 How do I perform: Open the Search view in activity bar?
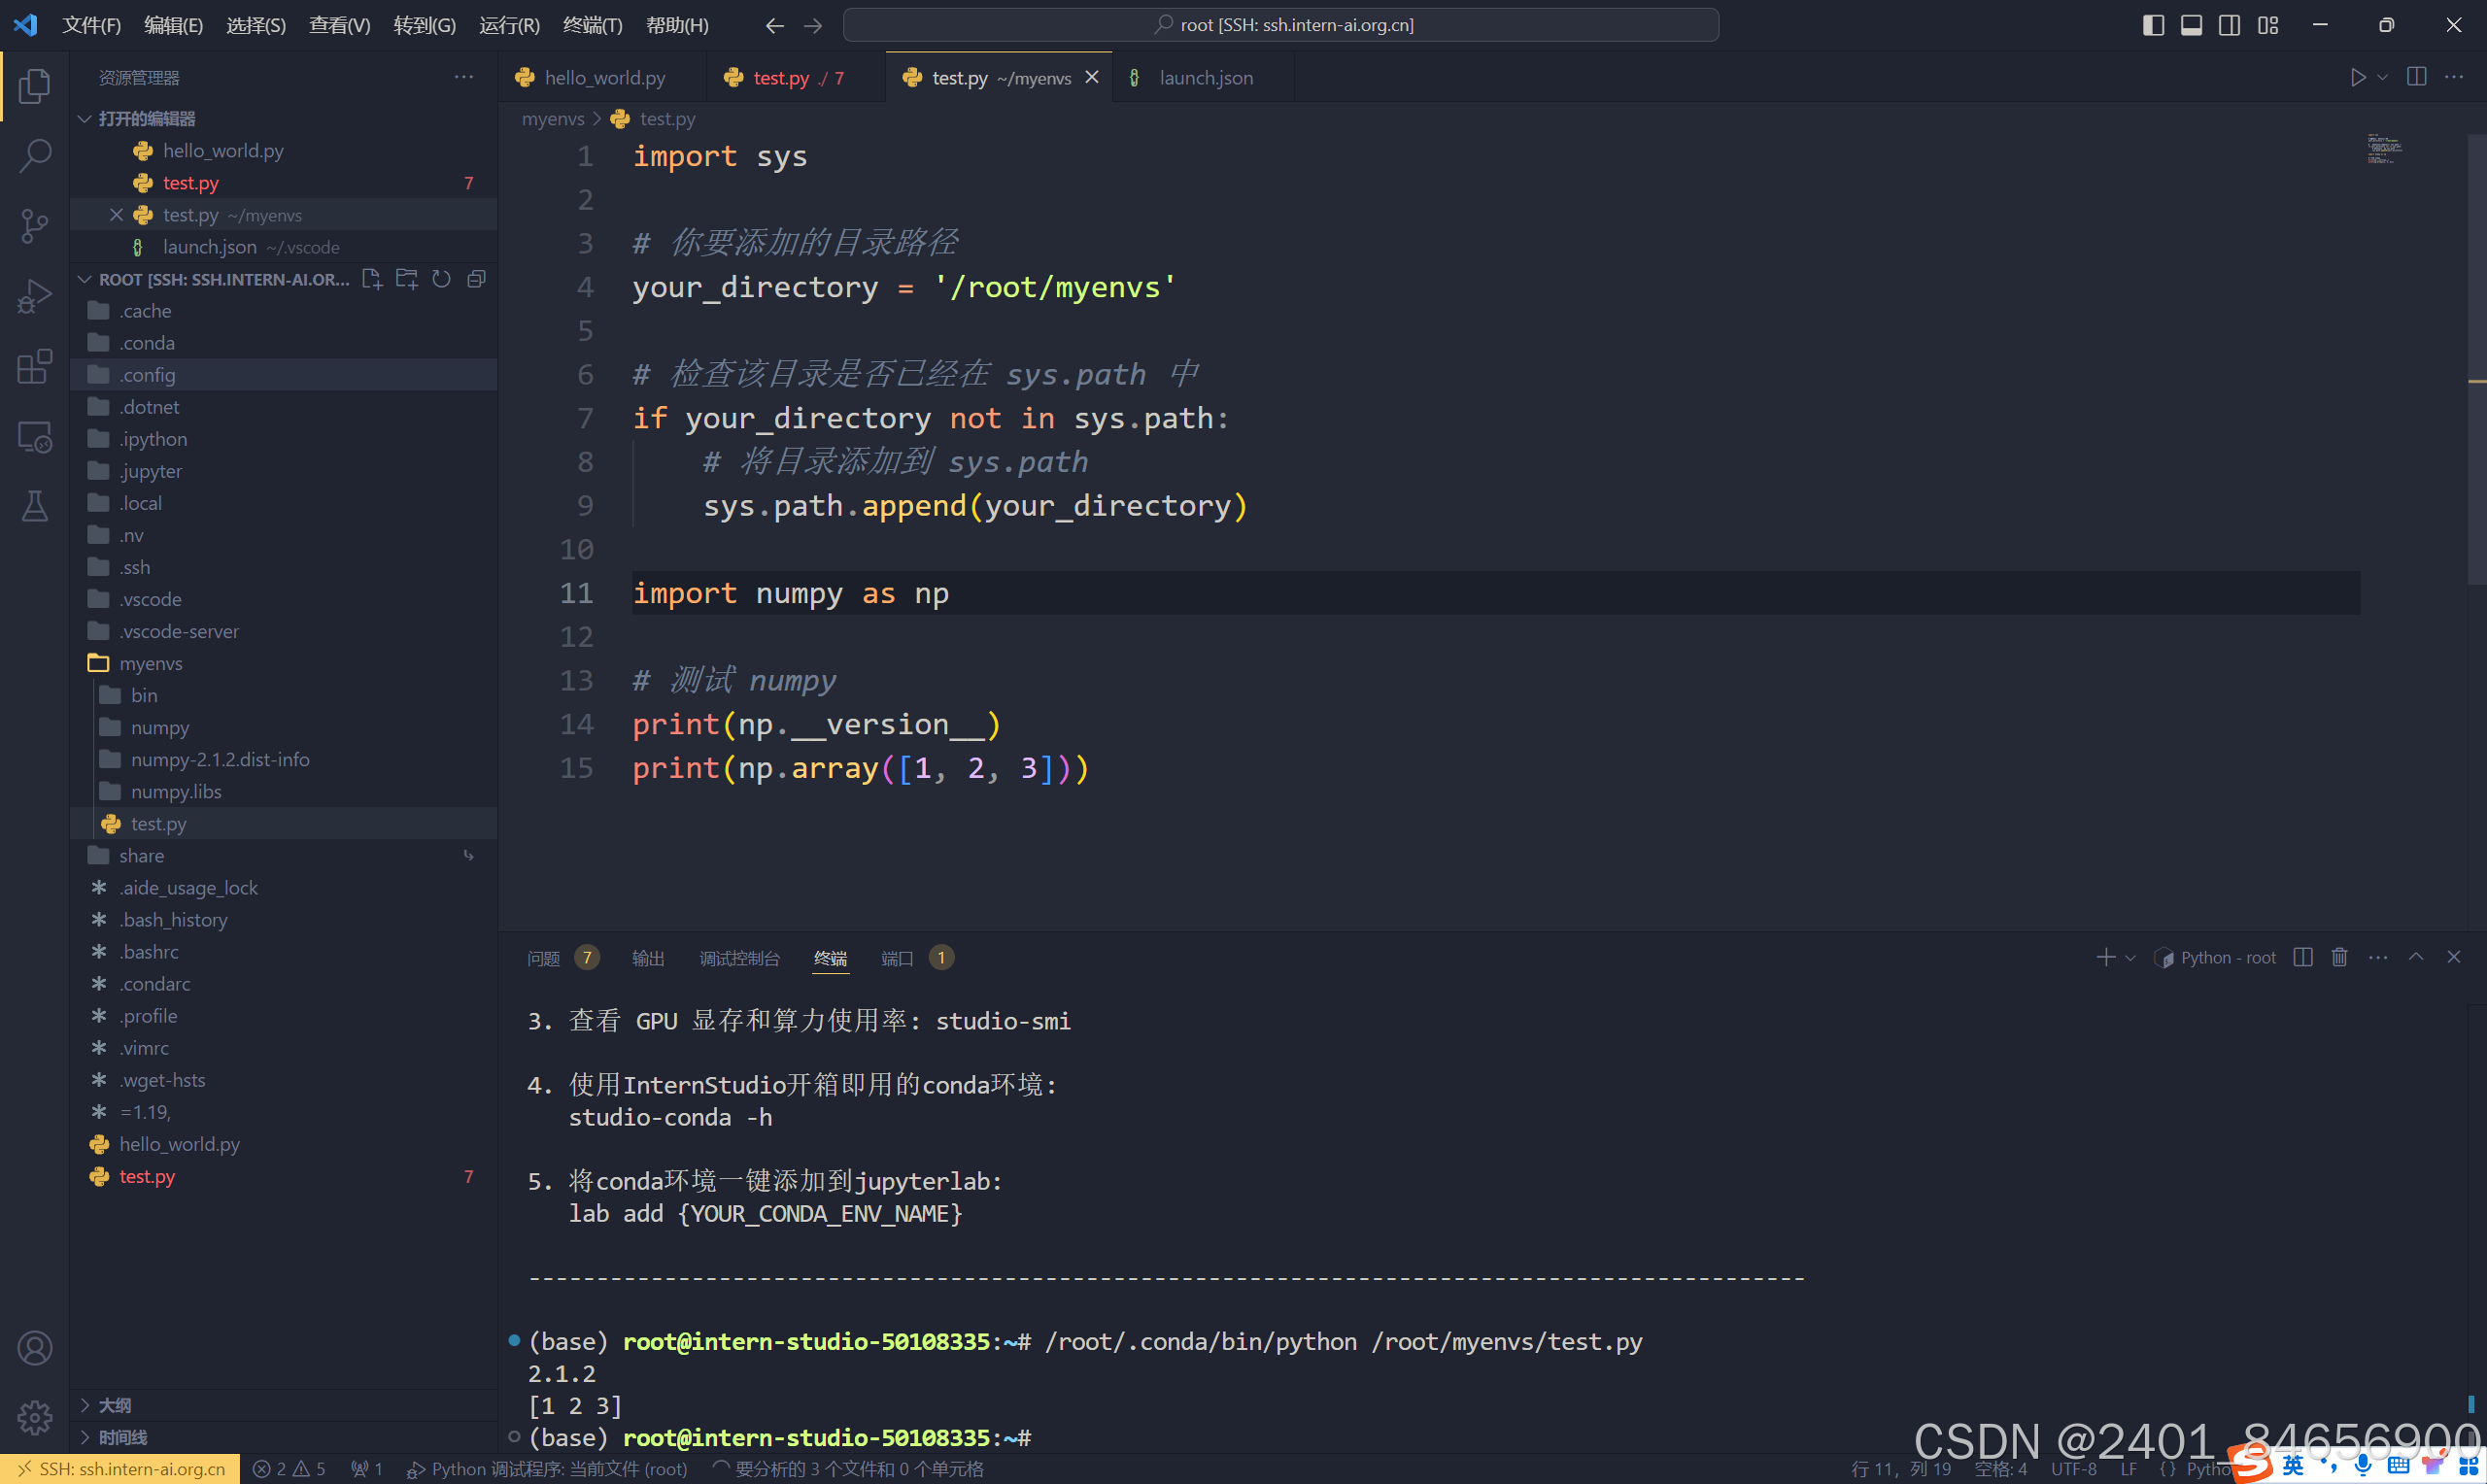coord(35,155)
